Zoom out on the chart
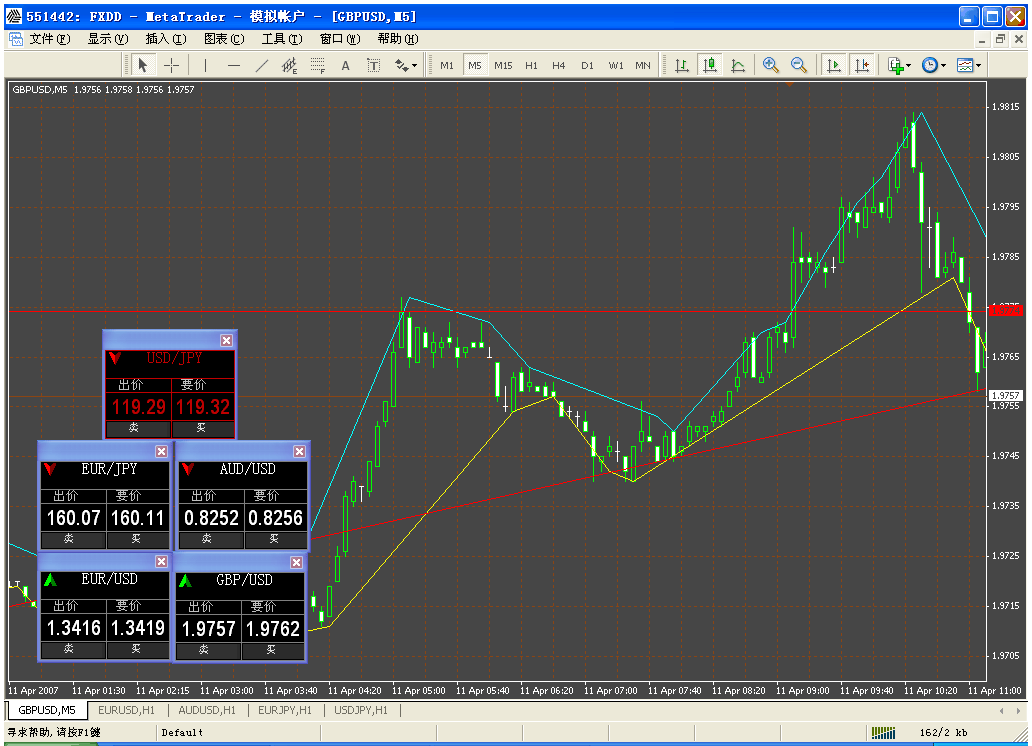Image resolution: width=1032 pixels, height=746 pixels. tap(798, 65)
